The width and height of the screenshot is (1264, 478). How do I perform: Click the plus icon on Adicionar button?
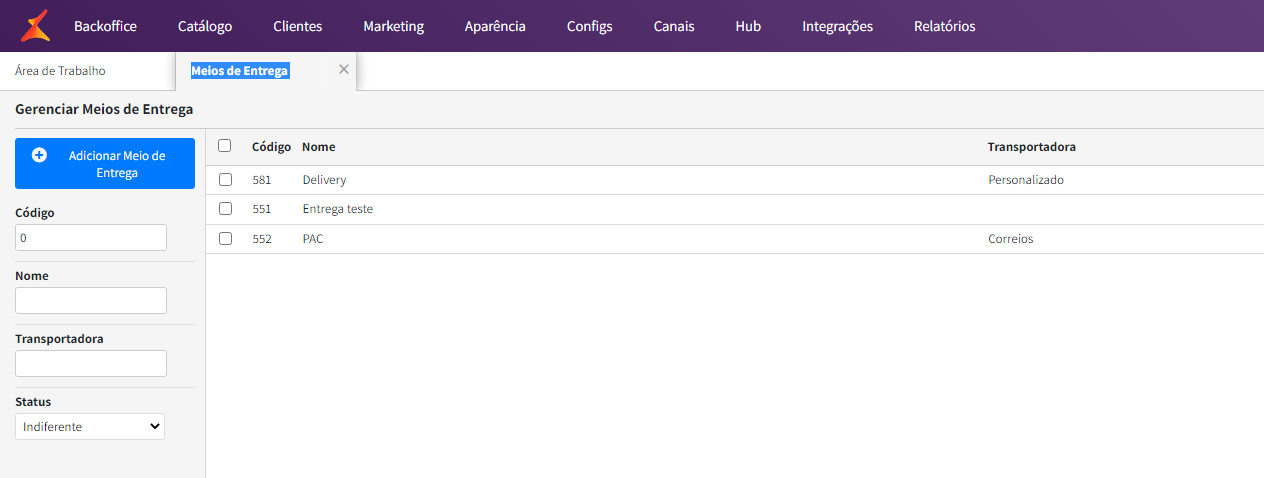click(x=40, y=155)
